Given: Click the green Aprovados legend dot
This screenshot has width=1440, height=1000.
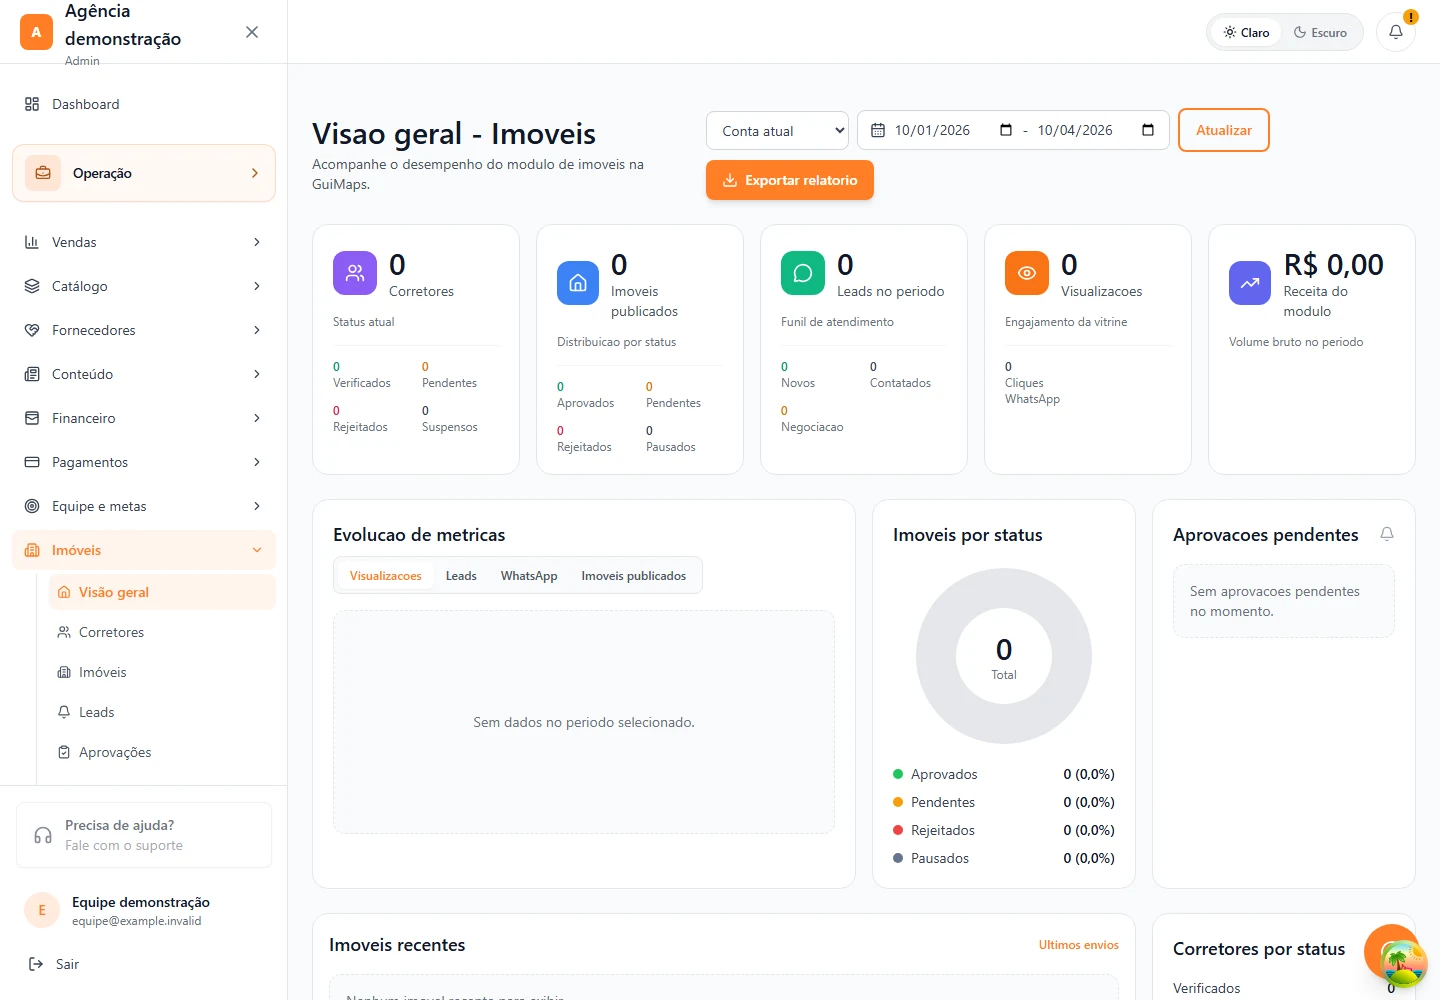Looking at the screenshot, I should (x=898, y=774).
